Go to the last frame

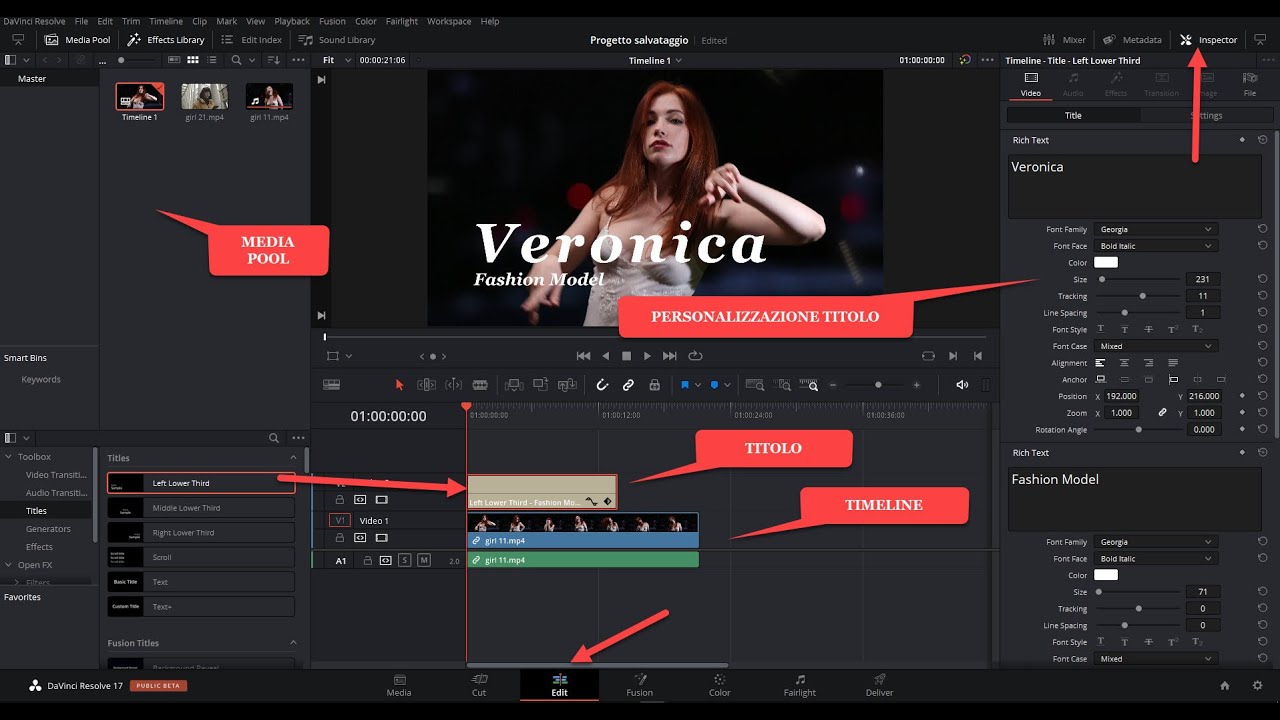point(670,356)
